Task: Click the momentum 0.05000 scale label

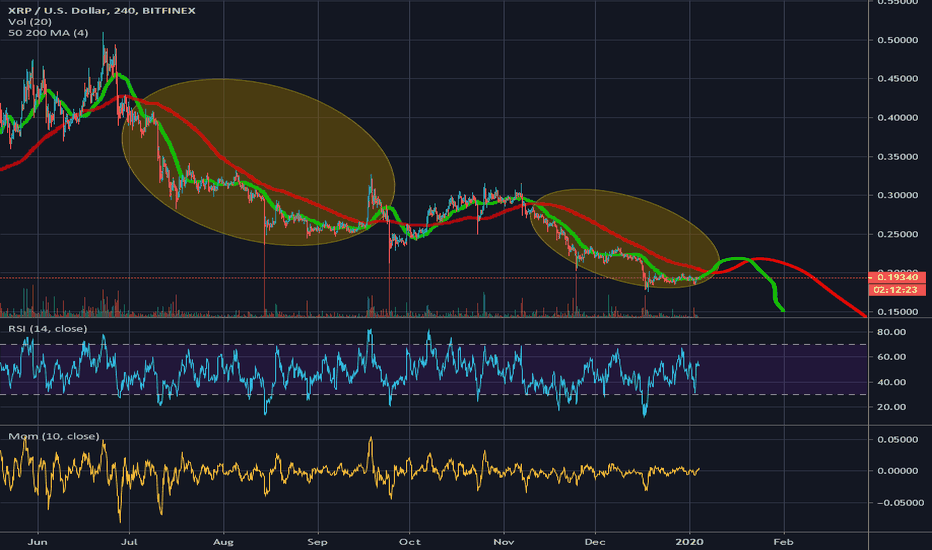Action: 898,439
